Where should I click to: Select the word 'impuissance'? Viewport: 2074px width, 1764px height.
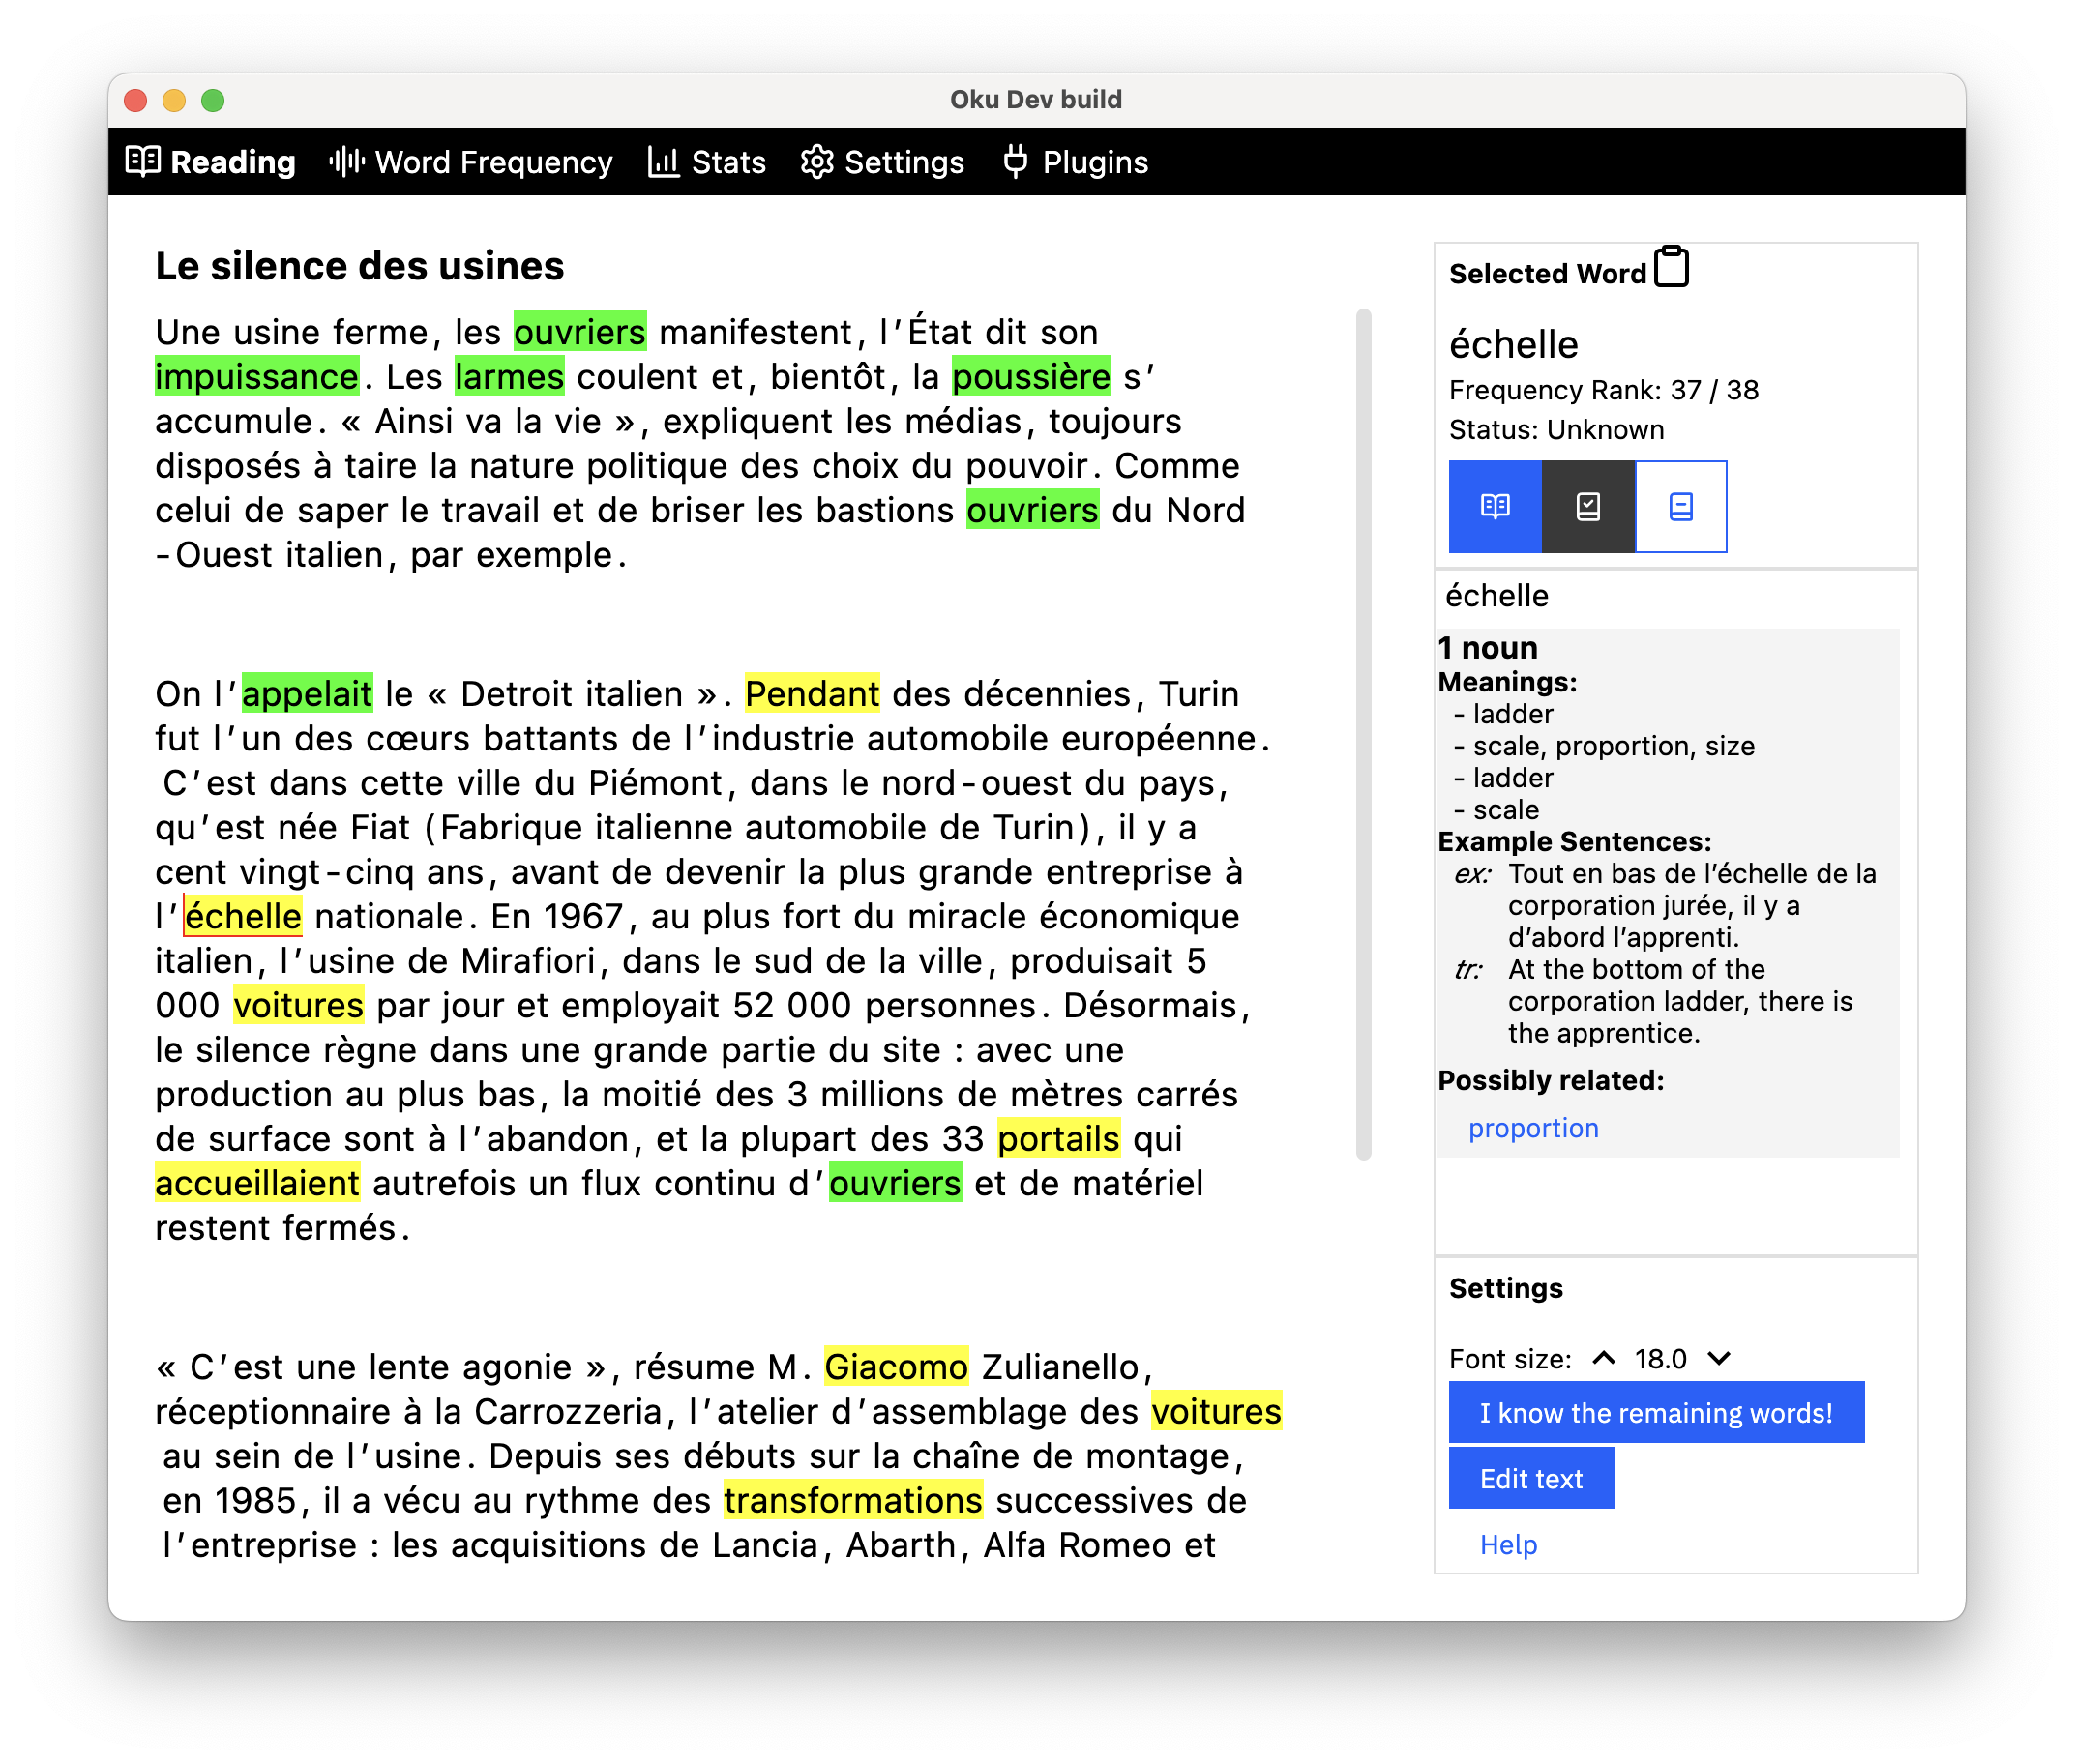pos(257,376)
